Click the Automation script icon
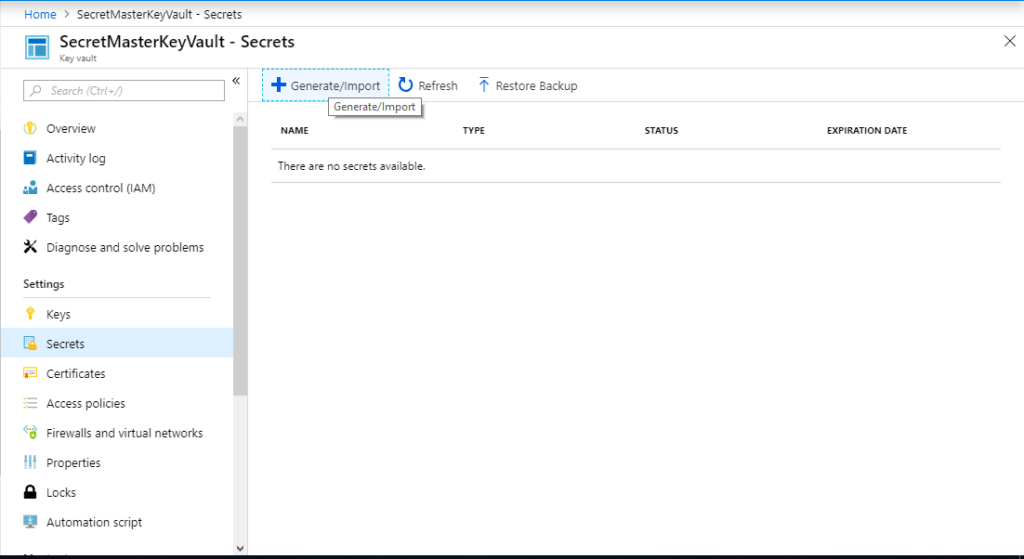 pos(30,522)
